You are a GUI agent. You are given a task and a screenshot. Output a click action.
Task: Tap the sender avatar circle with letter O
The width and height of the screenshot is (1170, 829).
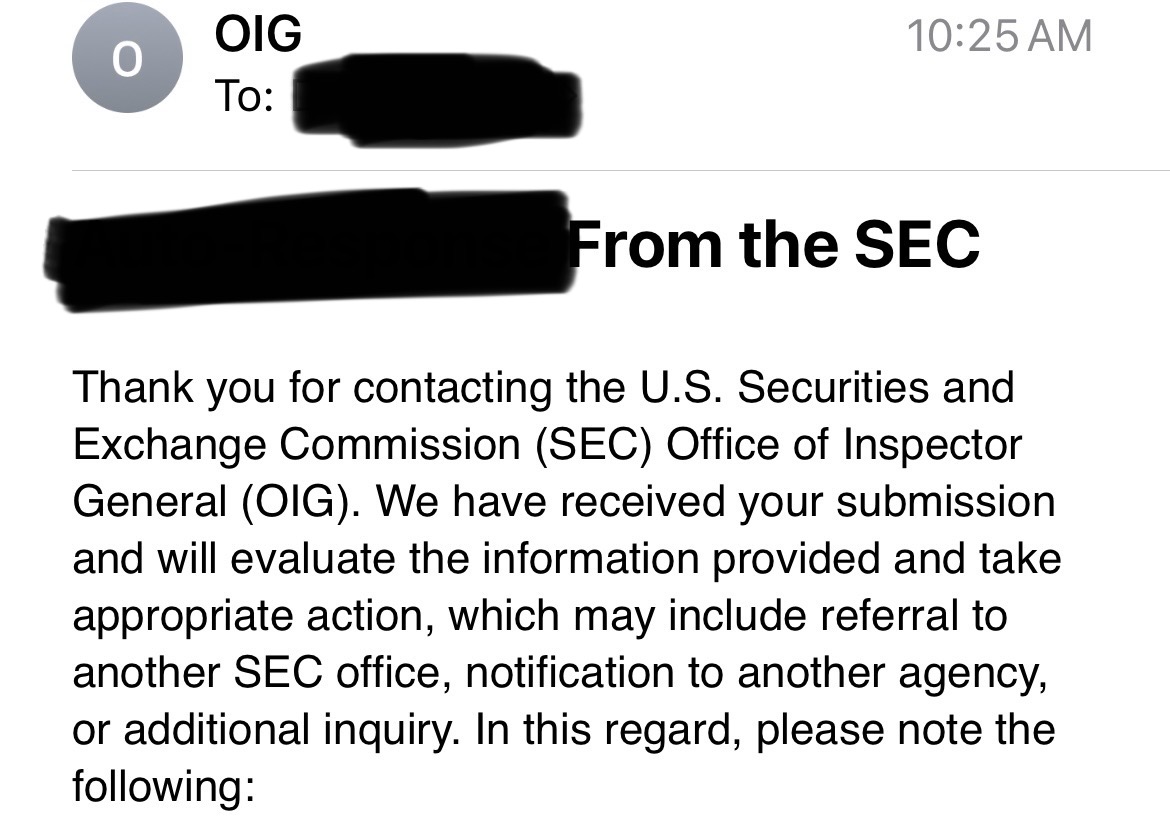[x=127, y=58]
